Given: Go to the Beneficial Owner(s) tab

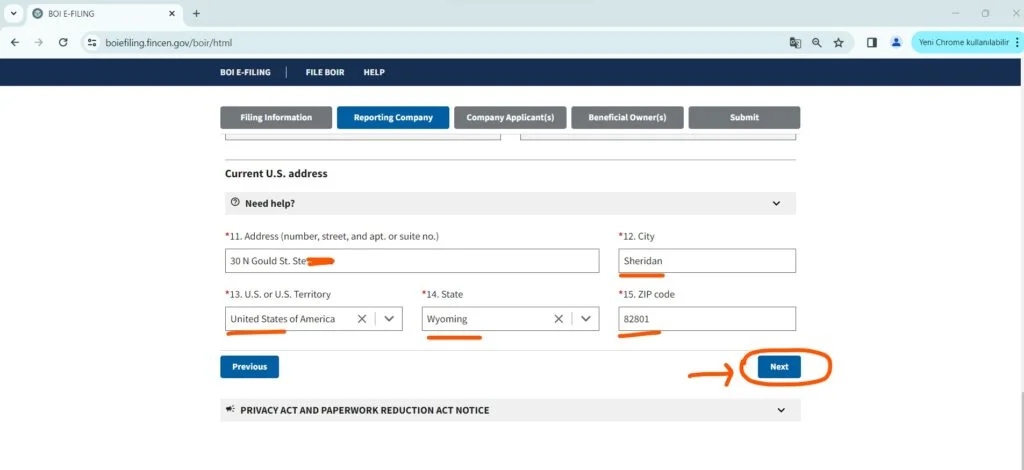Looking at the screenshot, I should (x=627, y=117).
